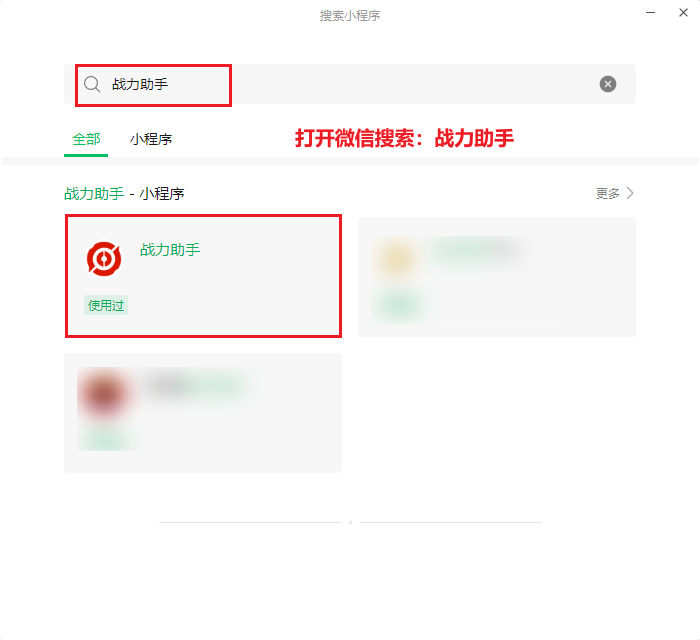
Task: Click the 使用过 tag on 战力助手
Action: 106,305
